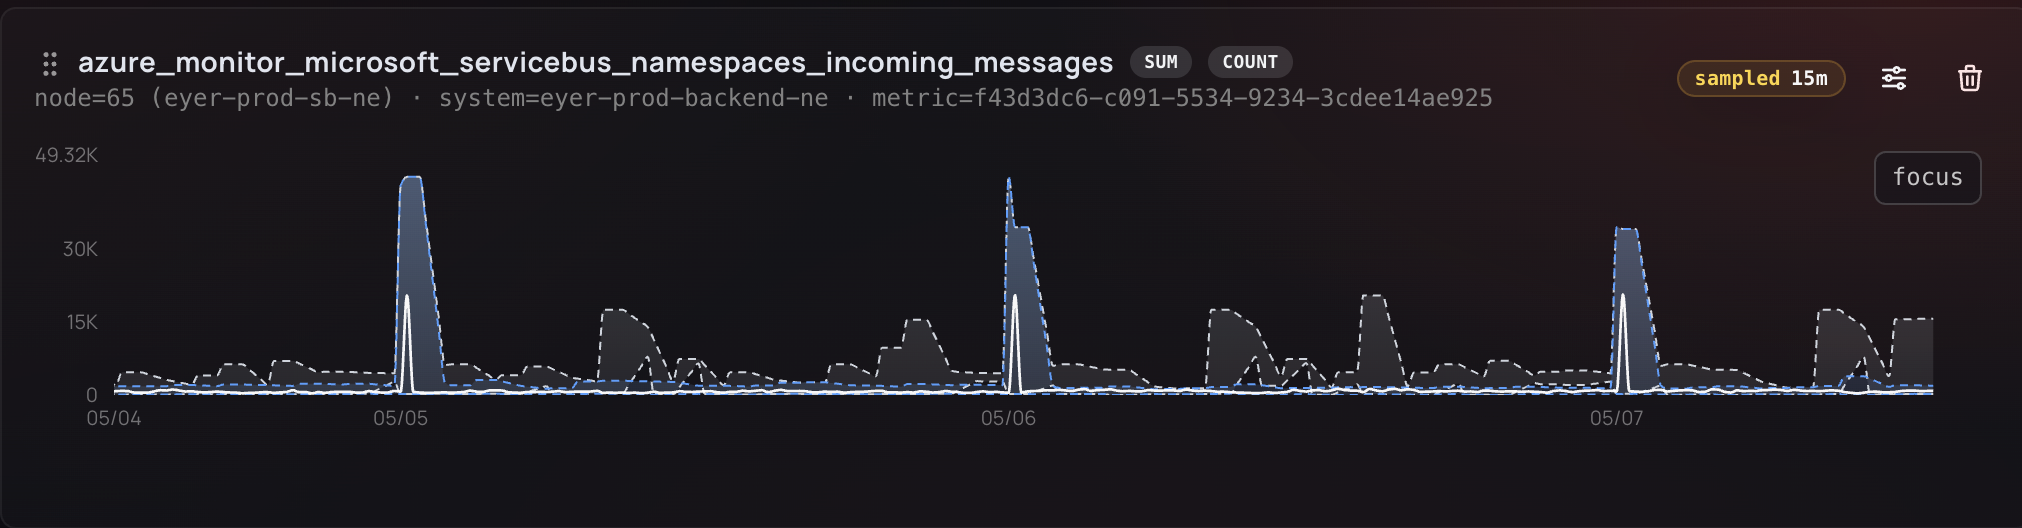2022x528 pixels.
Task: Select the 05/05 x-axis date label
Action: [x=400, y=418]
